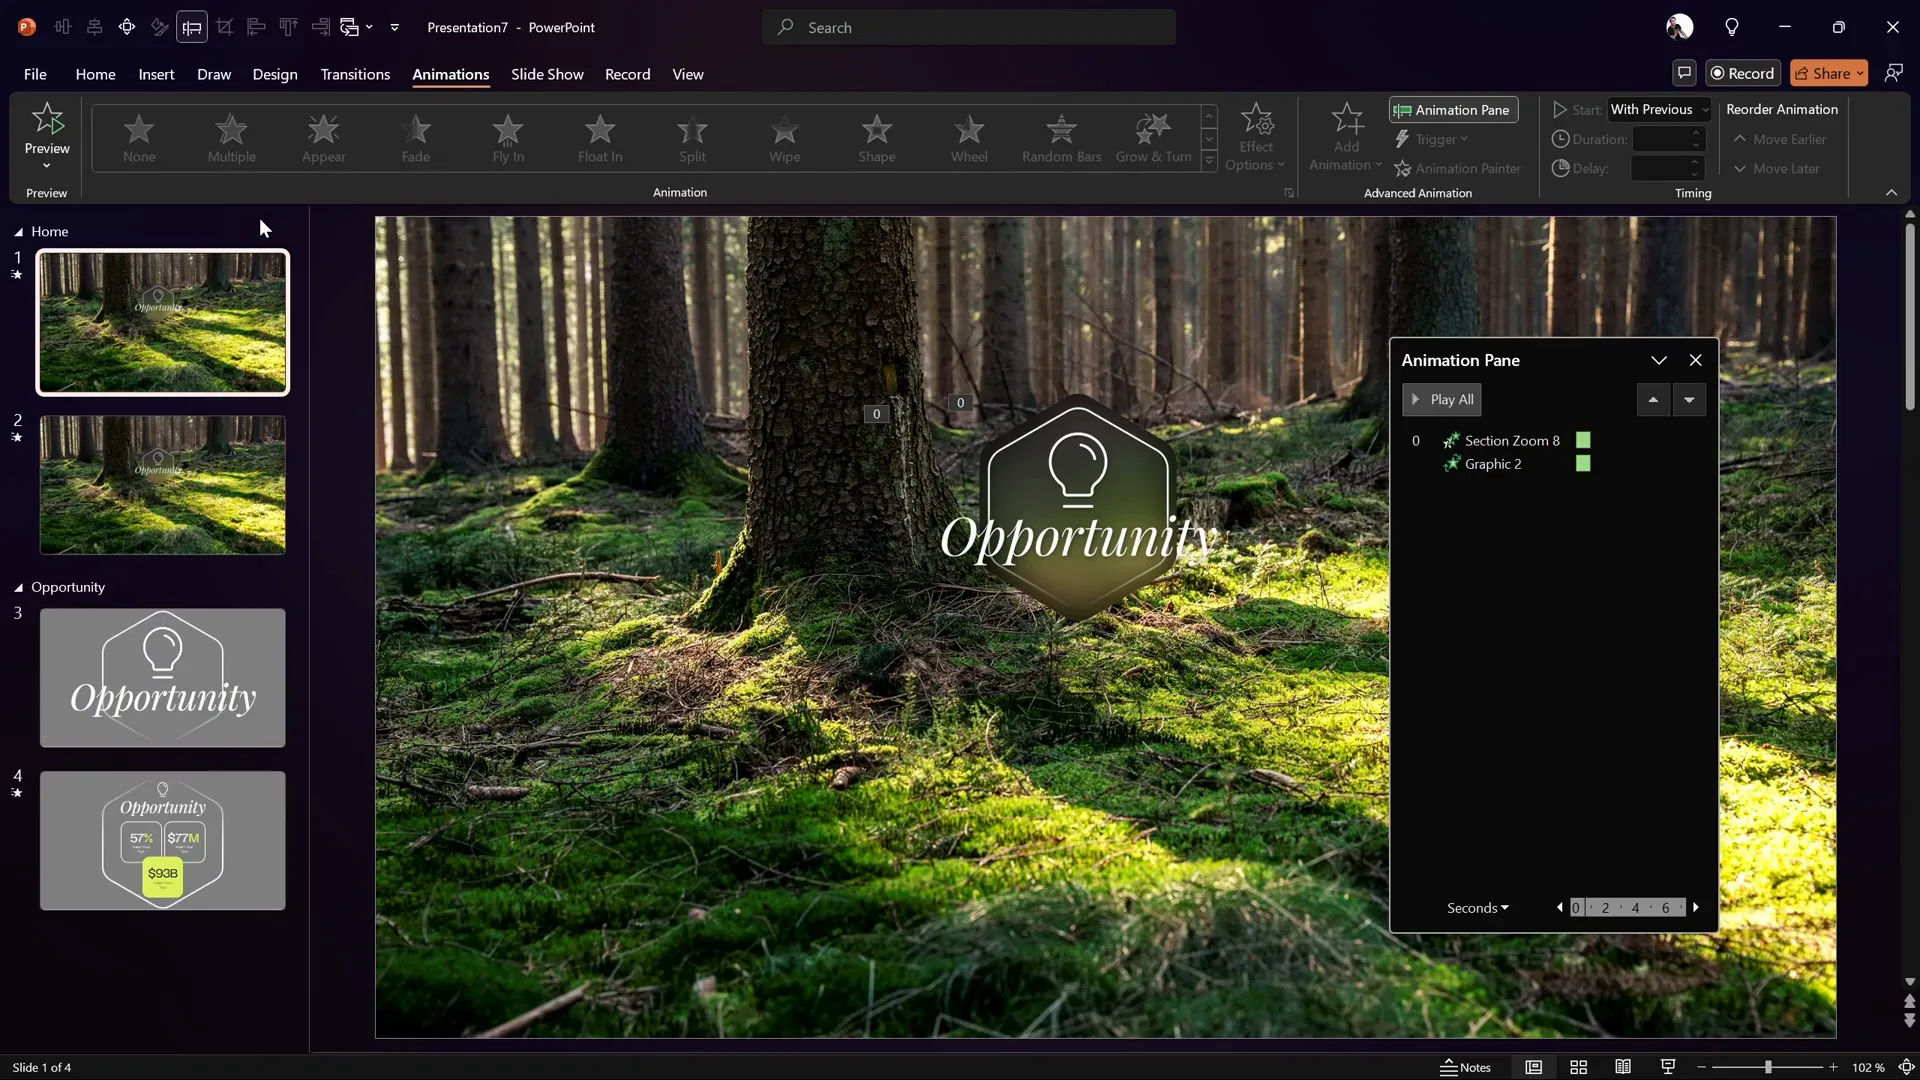
Task: Choose the Shape animation effect
Action: (876, 138)
